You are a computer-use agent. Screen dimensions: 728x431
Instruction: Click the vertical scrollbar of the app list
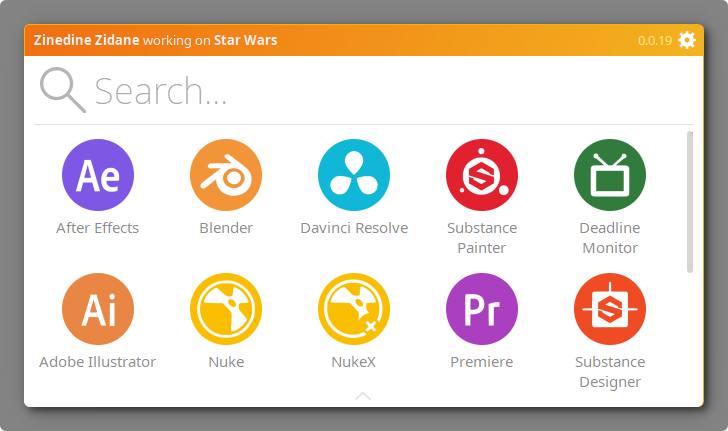coord(689,200)
